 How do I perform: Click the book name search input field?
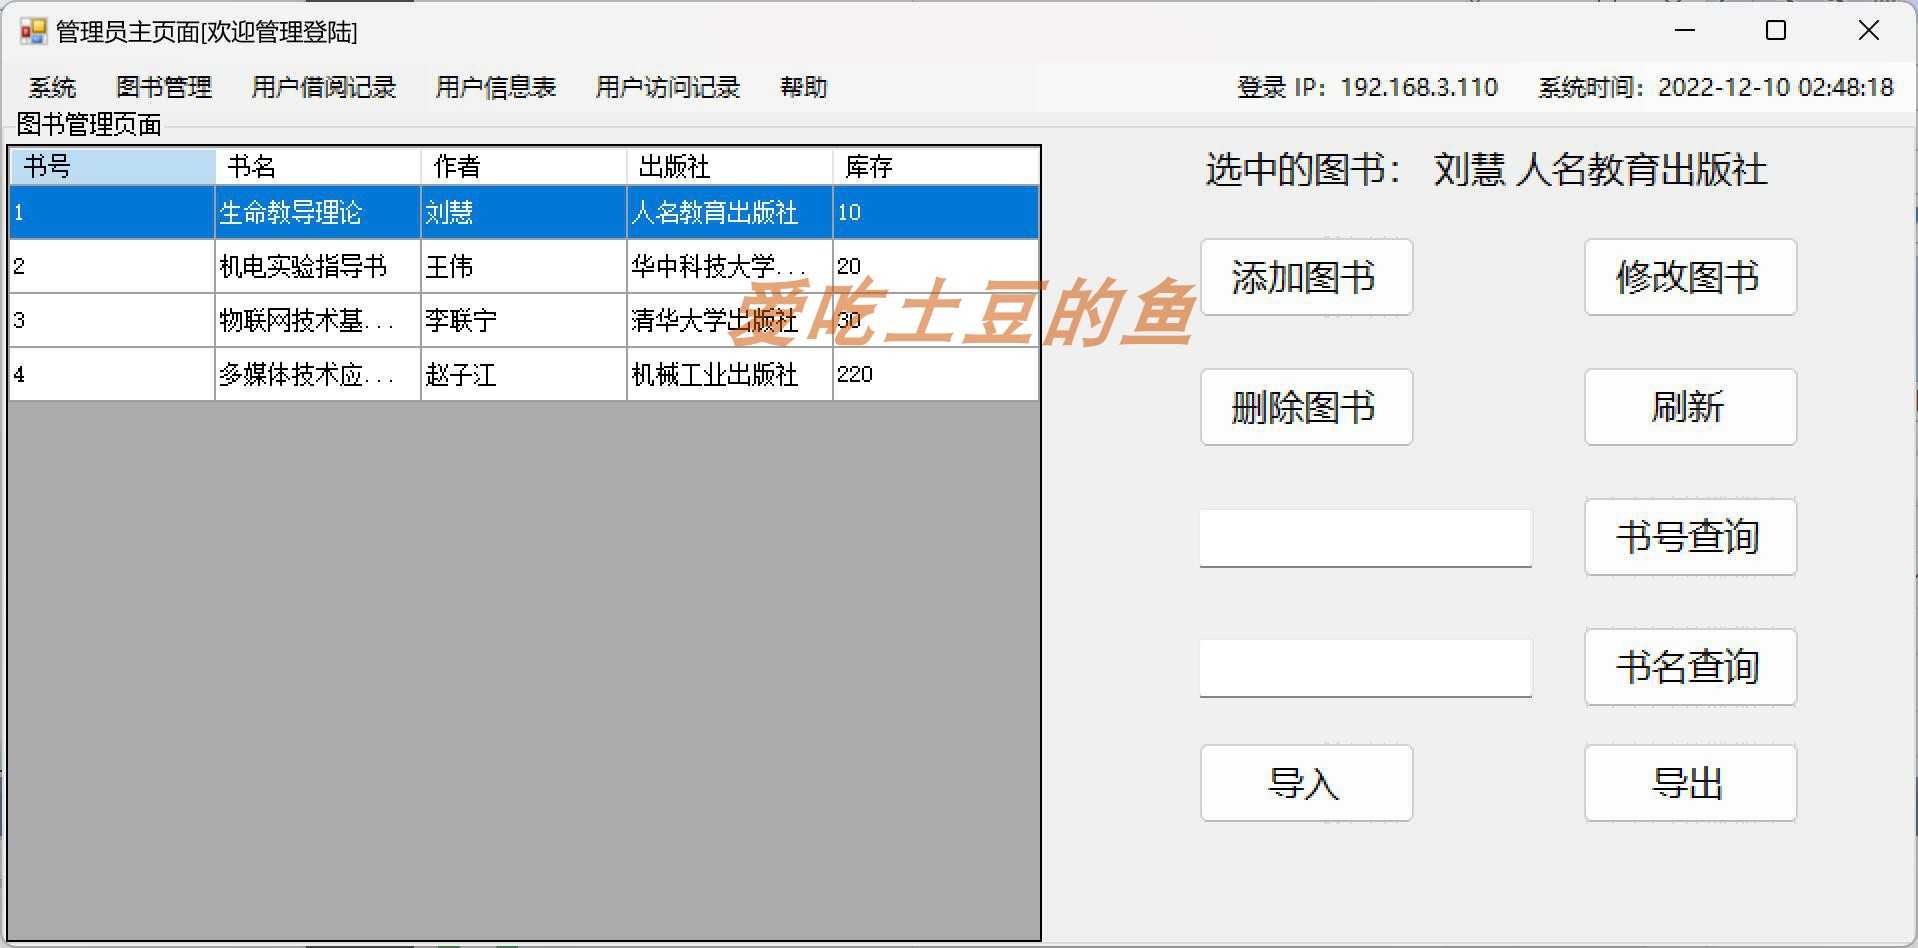[x=1364, y=667]
